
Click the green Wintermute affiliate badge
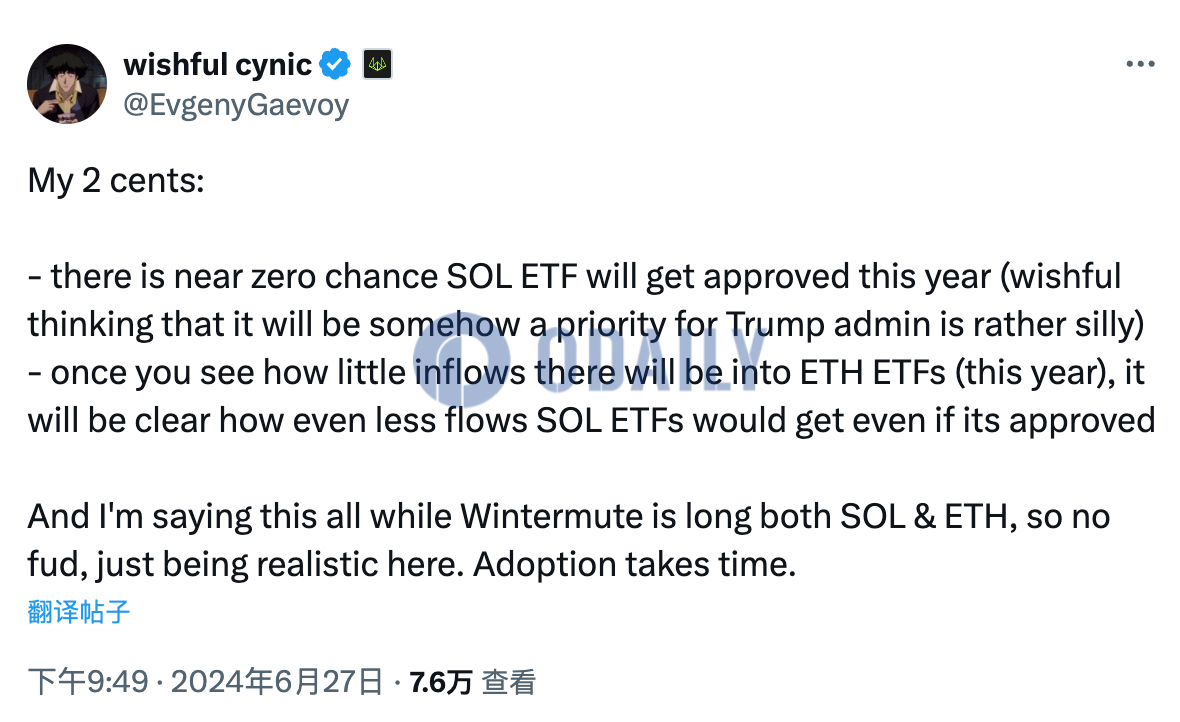click(x=378, y=64)
